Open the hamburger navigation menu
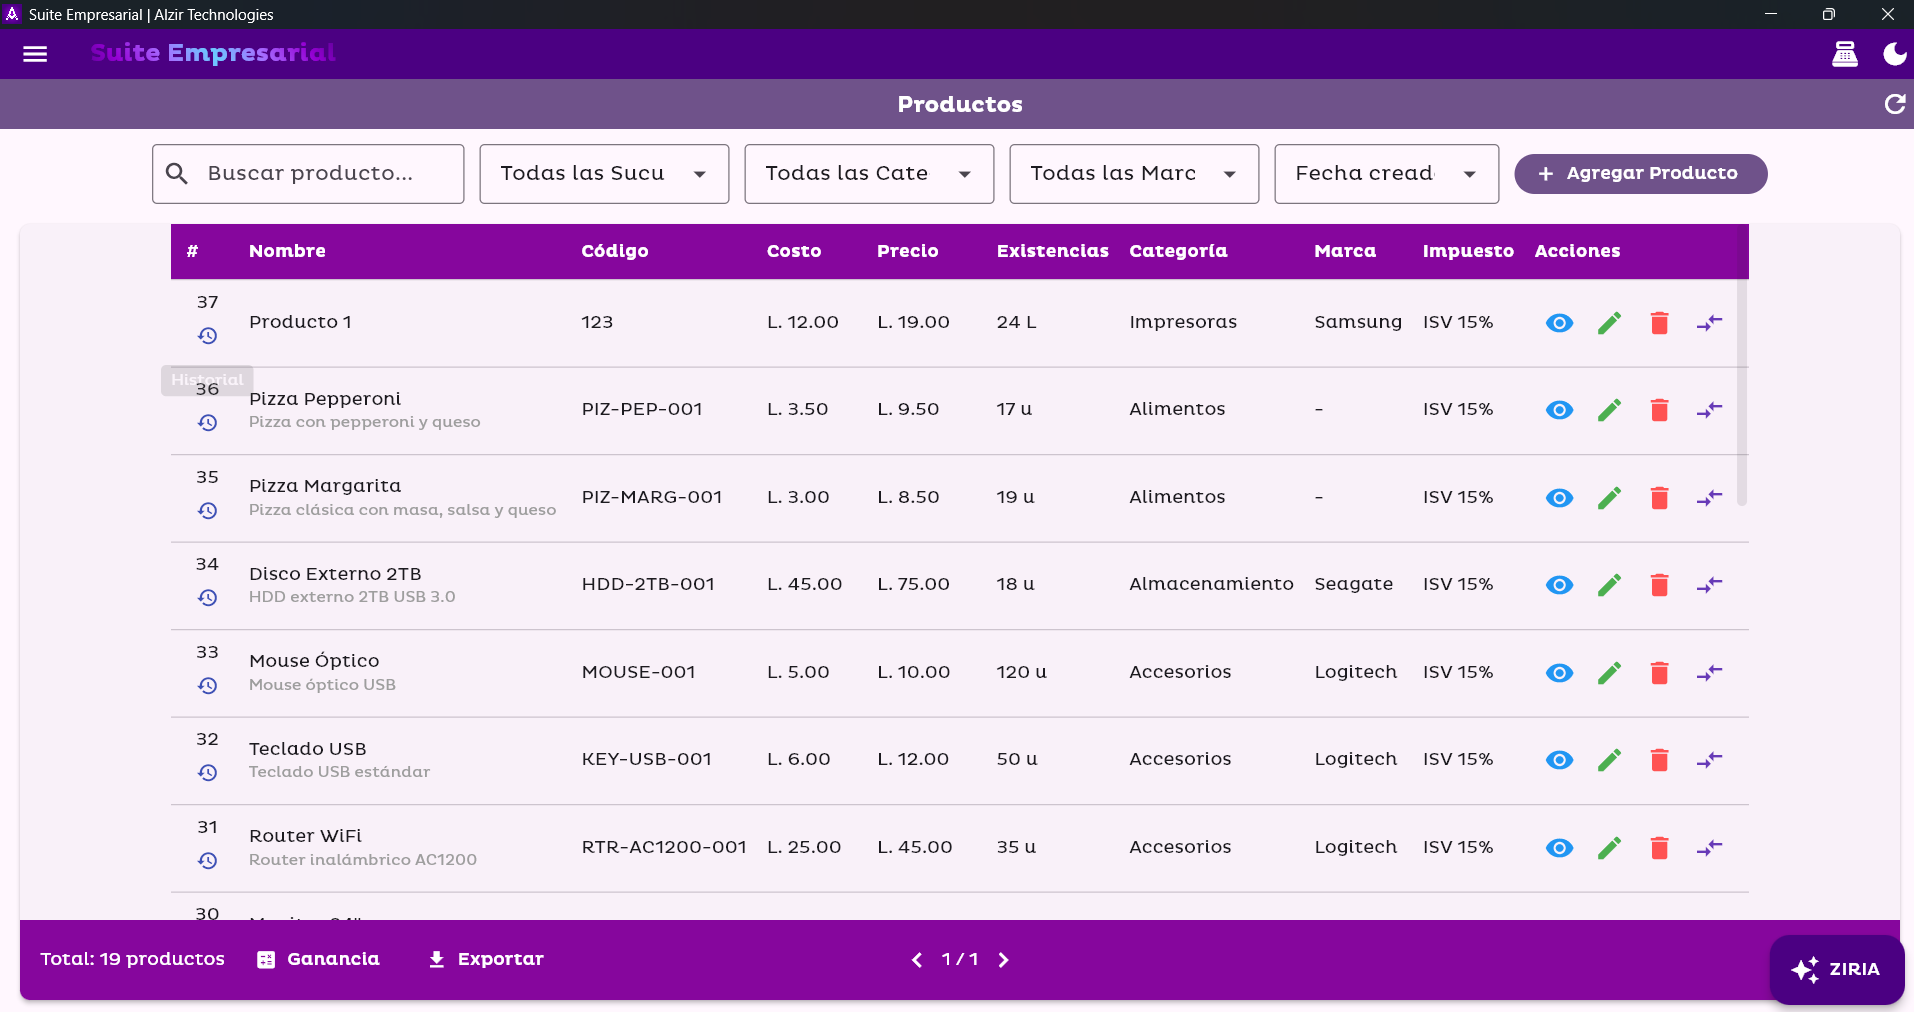1914x1012 pixels. [x=36, y=54]
